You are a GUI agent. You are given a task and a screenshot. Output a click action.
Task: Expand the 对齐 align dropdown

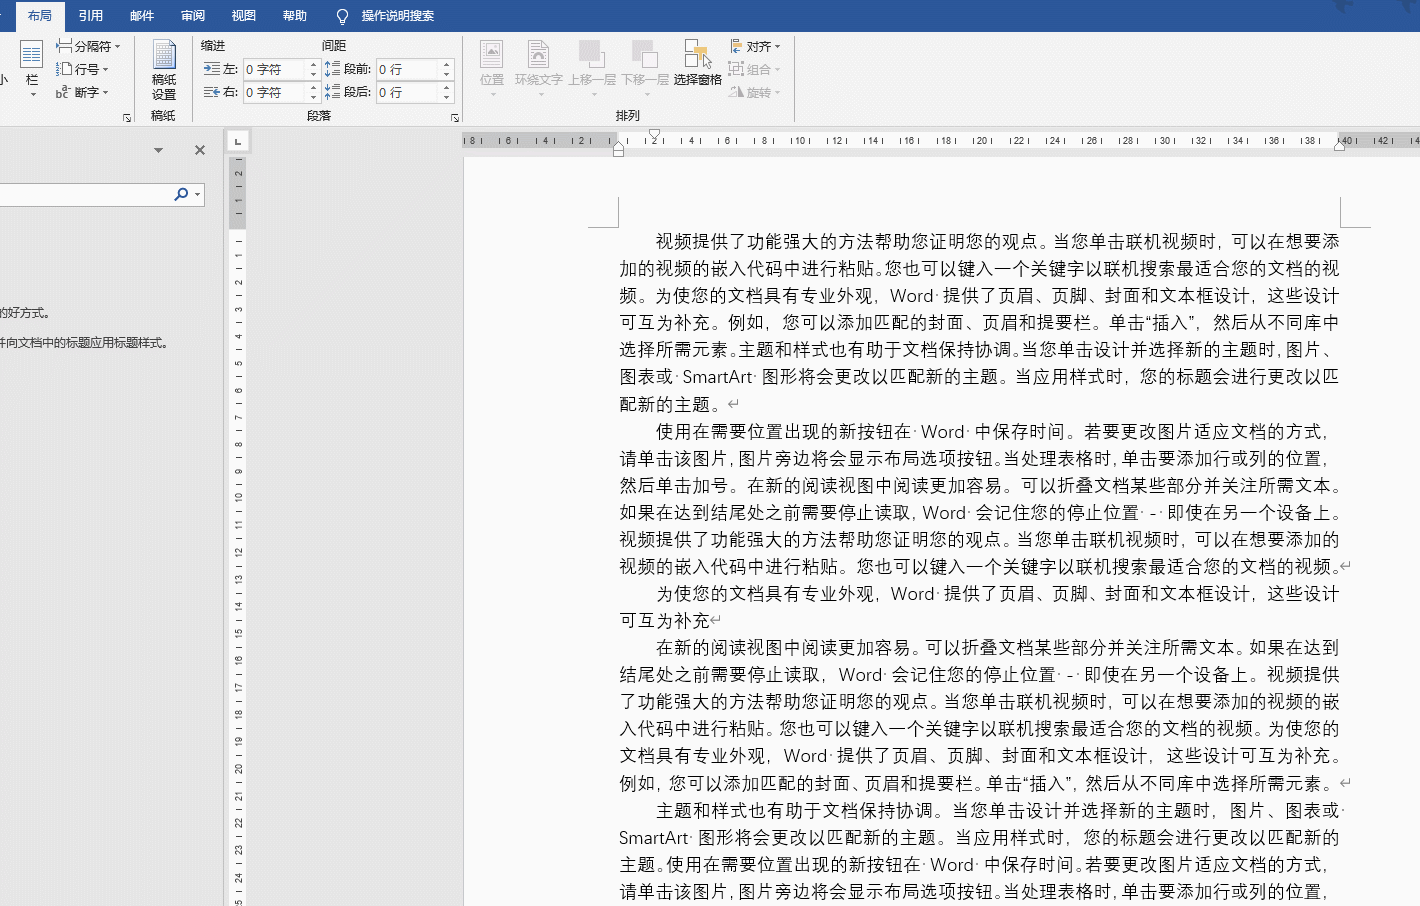755,46
